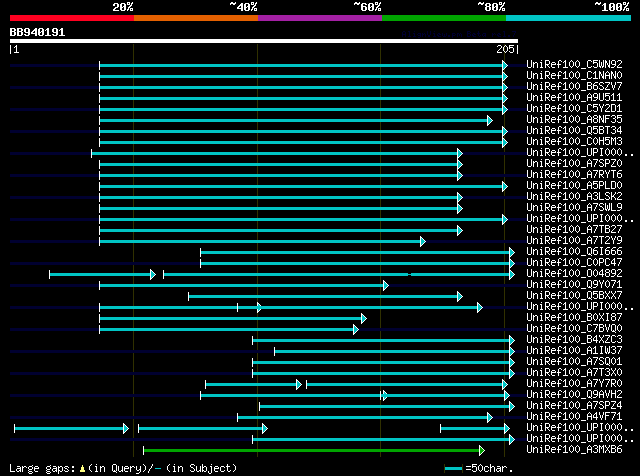Click the cyan ~100% identity legend segment
640x476 pixels.
point(569,18)
